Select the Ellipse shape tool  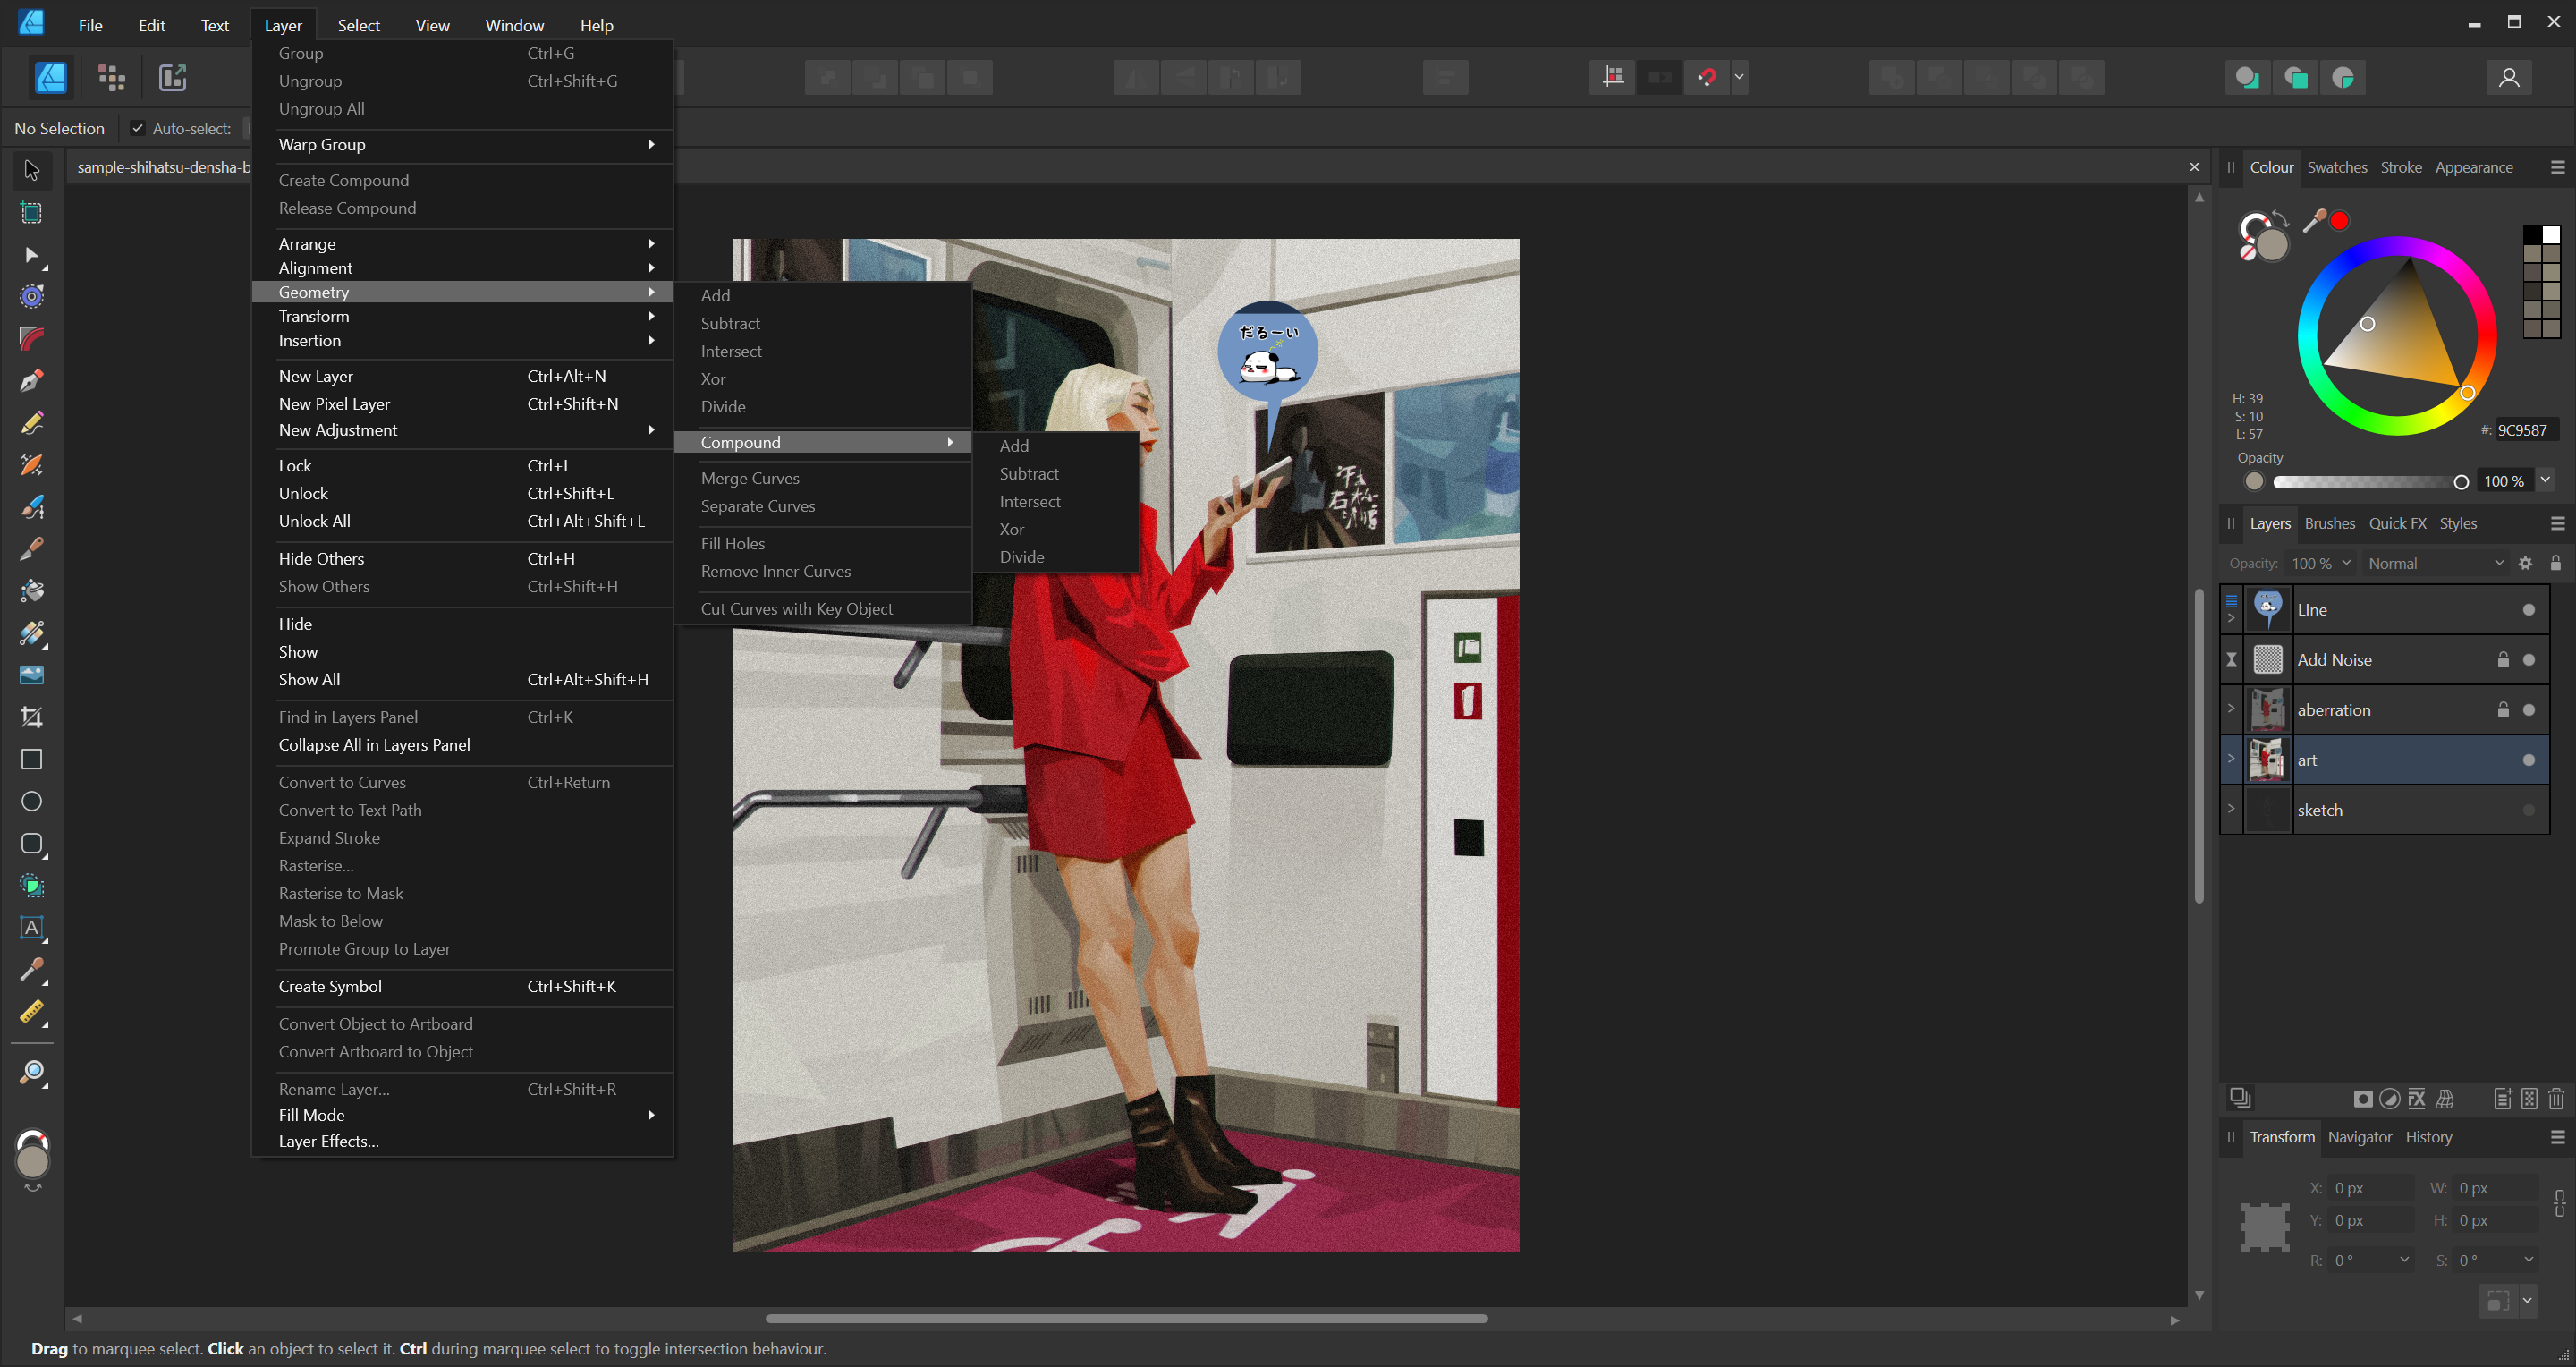click(31, 801)
